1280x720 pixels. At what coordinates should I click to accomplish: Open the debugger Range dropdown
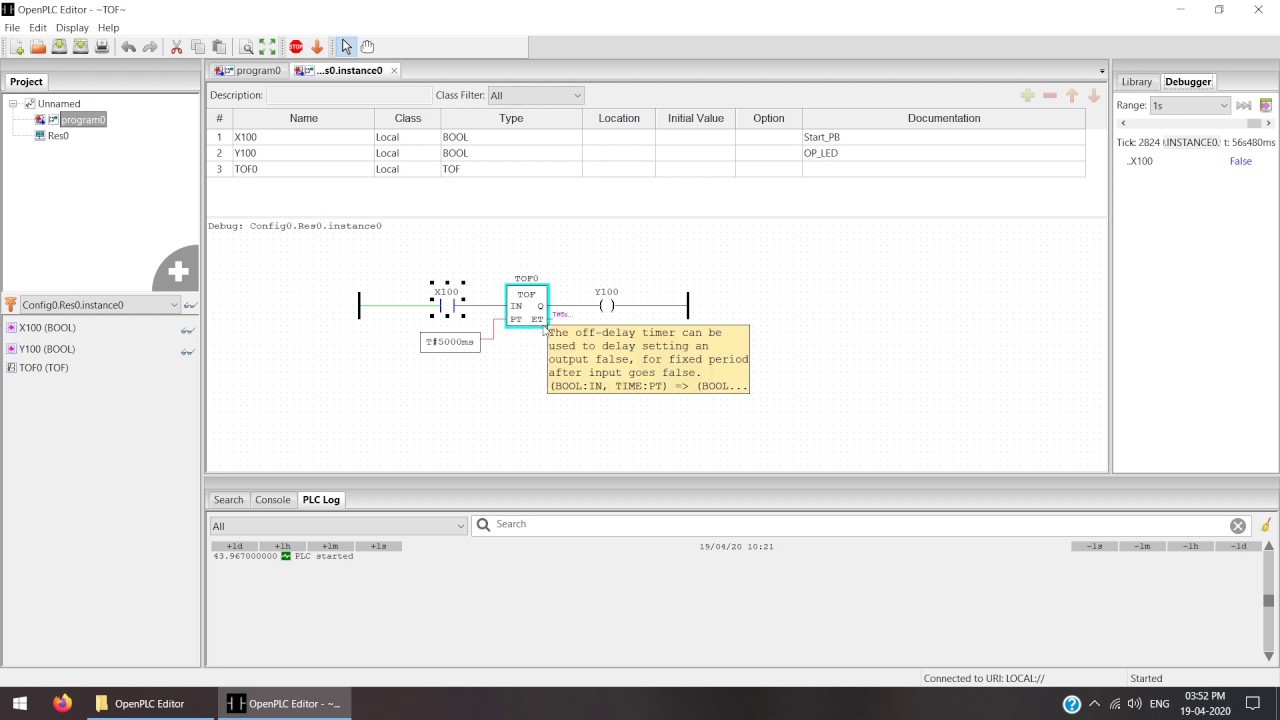point(1190,105)
